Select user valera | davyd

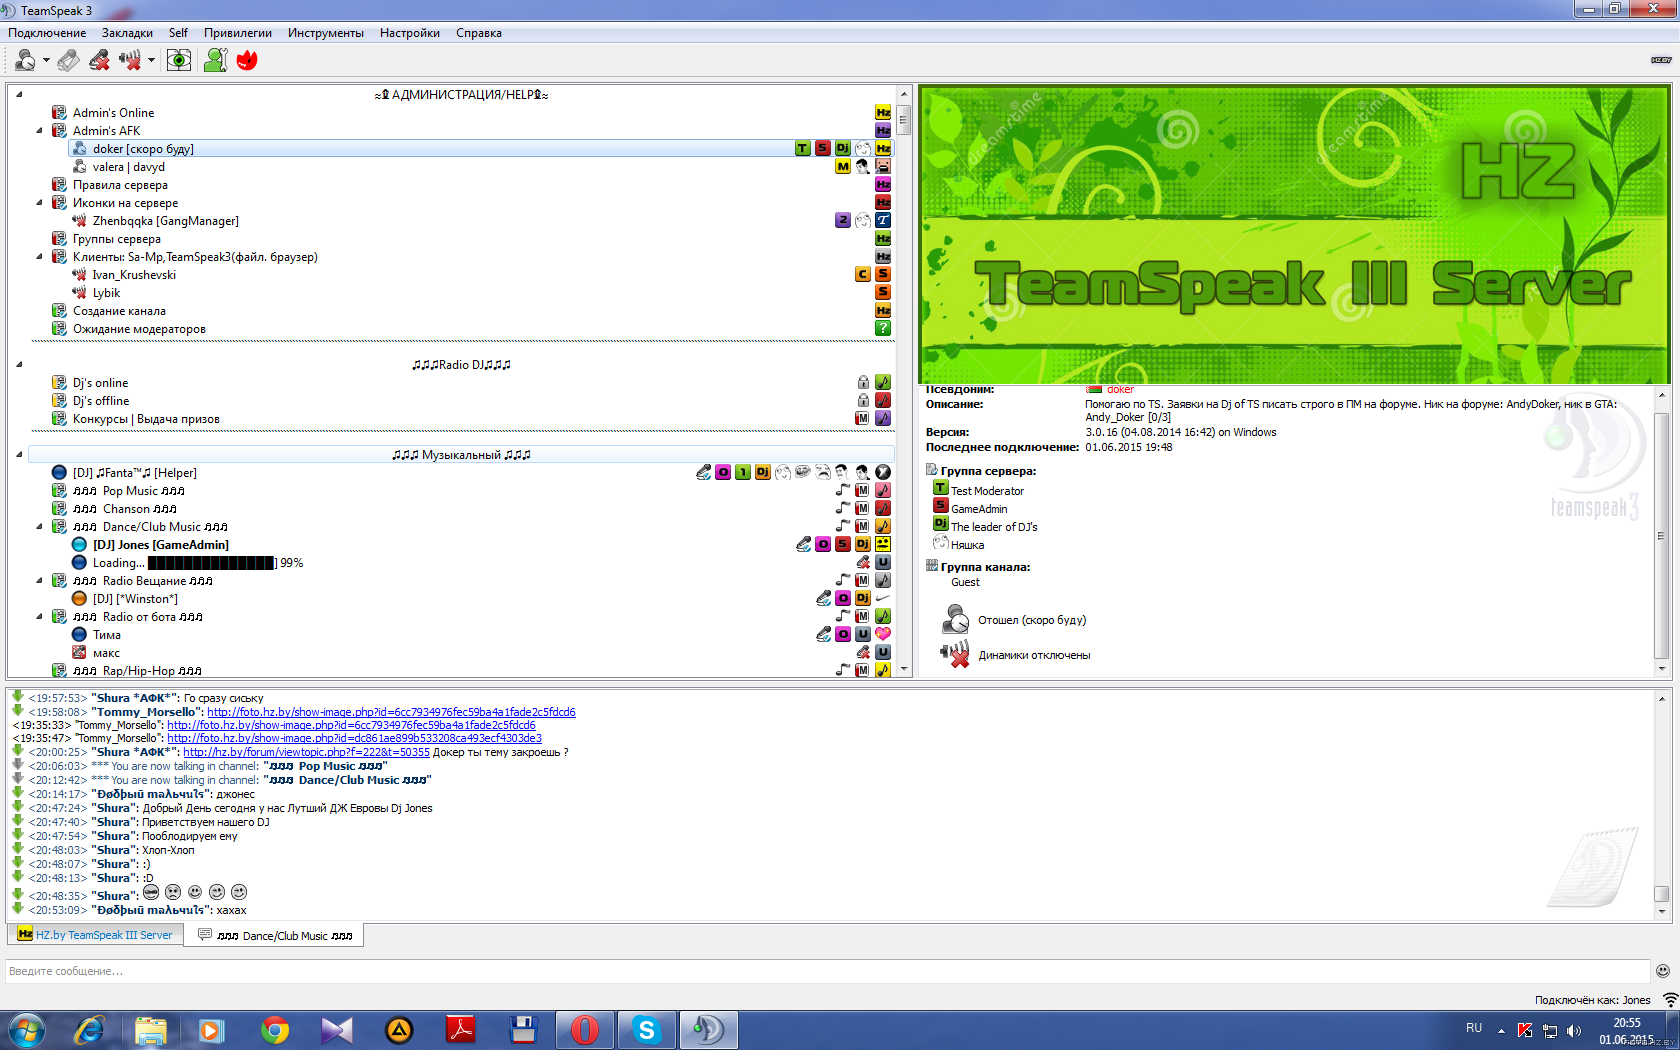[128, 167]
